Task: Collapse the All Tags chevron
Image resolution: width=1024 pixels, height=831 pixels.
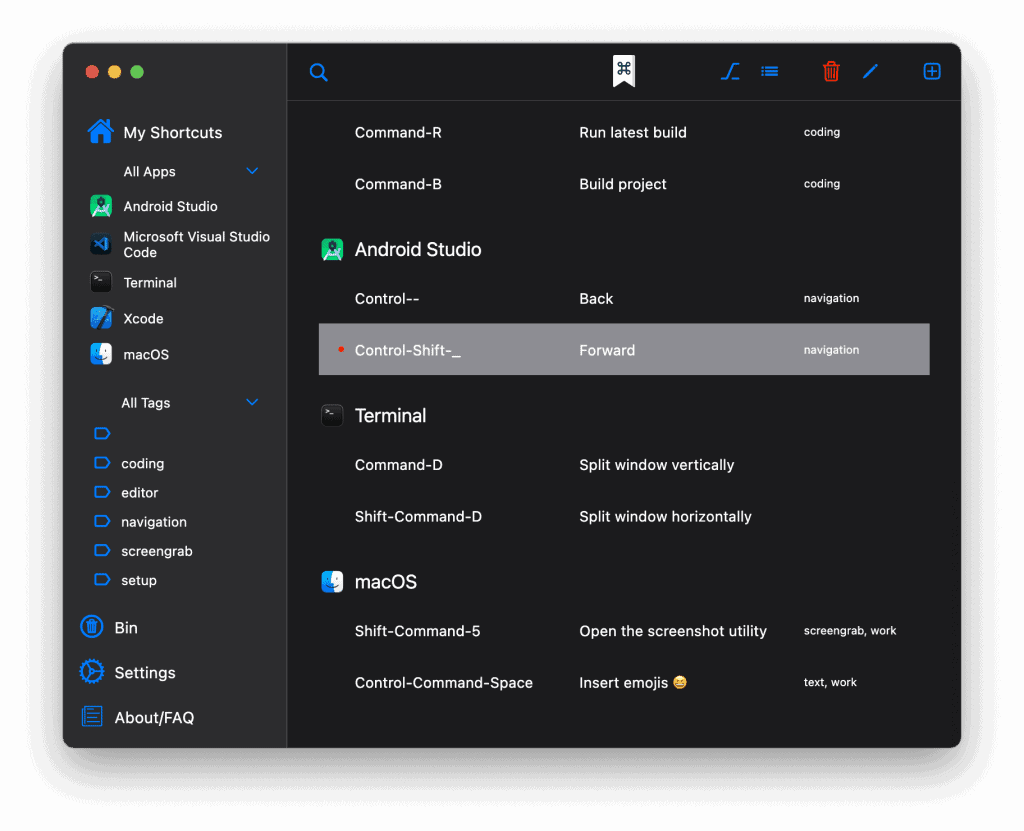Action: 252,402
